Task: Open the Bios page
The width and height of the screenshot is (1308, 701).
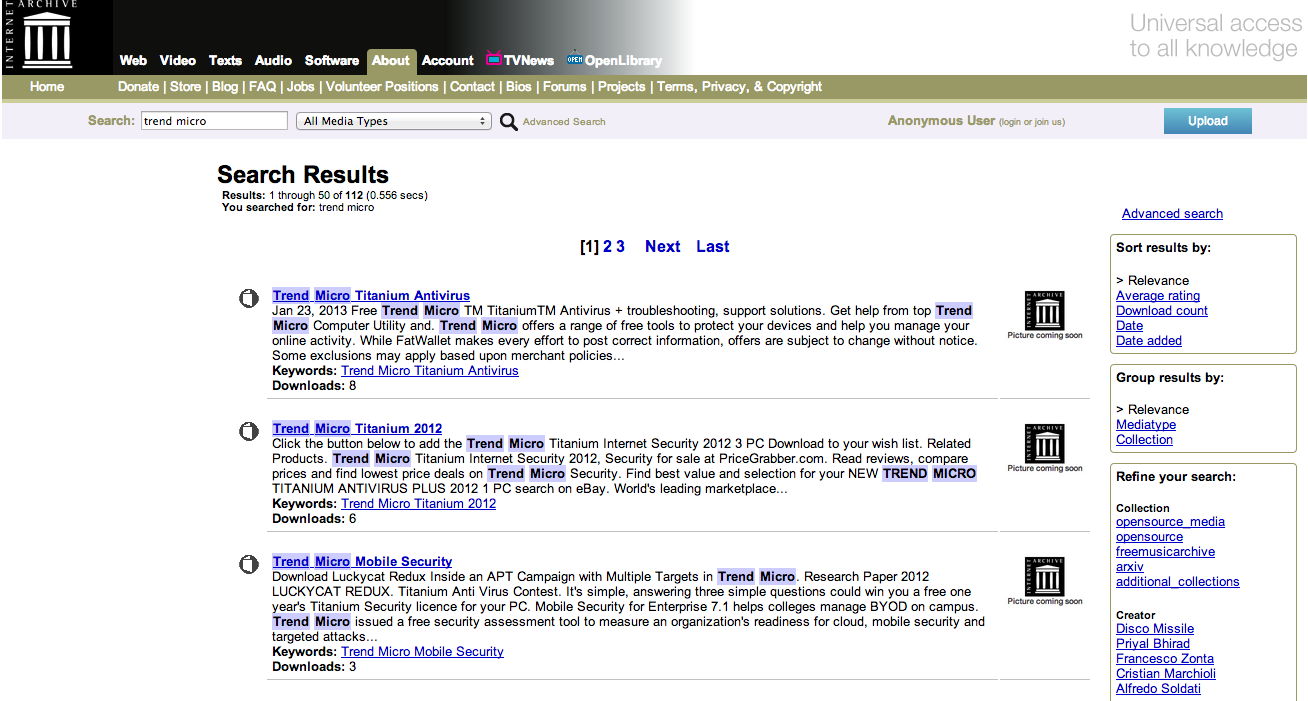Action: click(x=519, y=87)
